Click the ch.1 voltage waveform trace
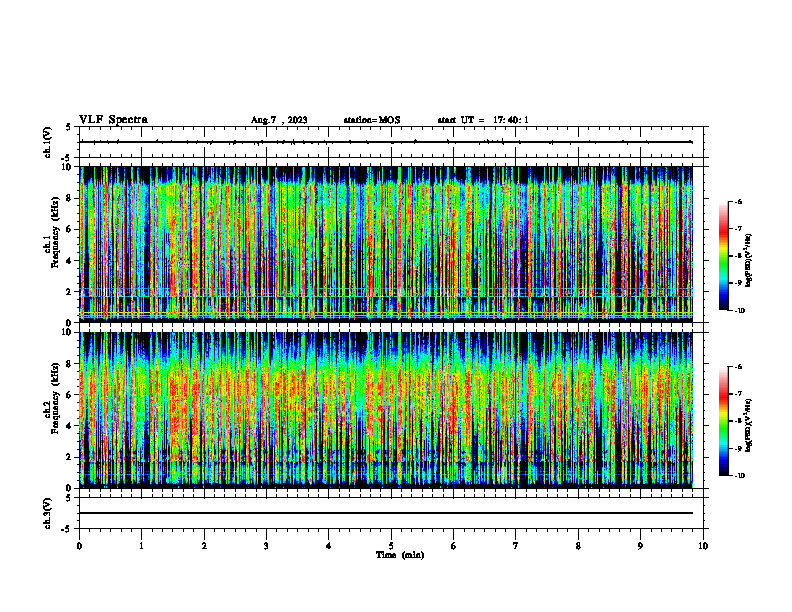 click(386, 142)
